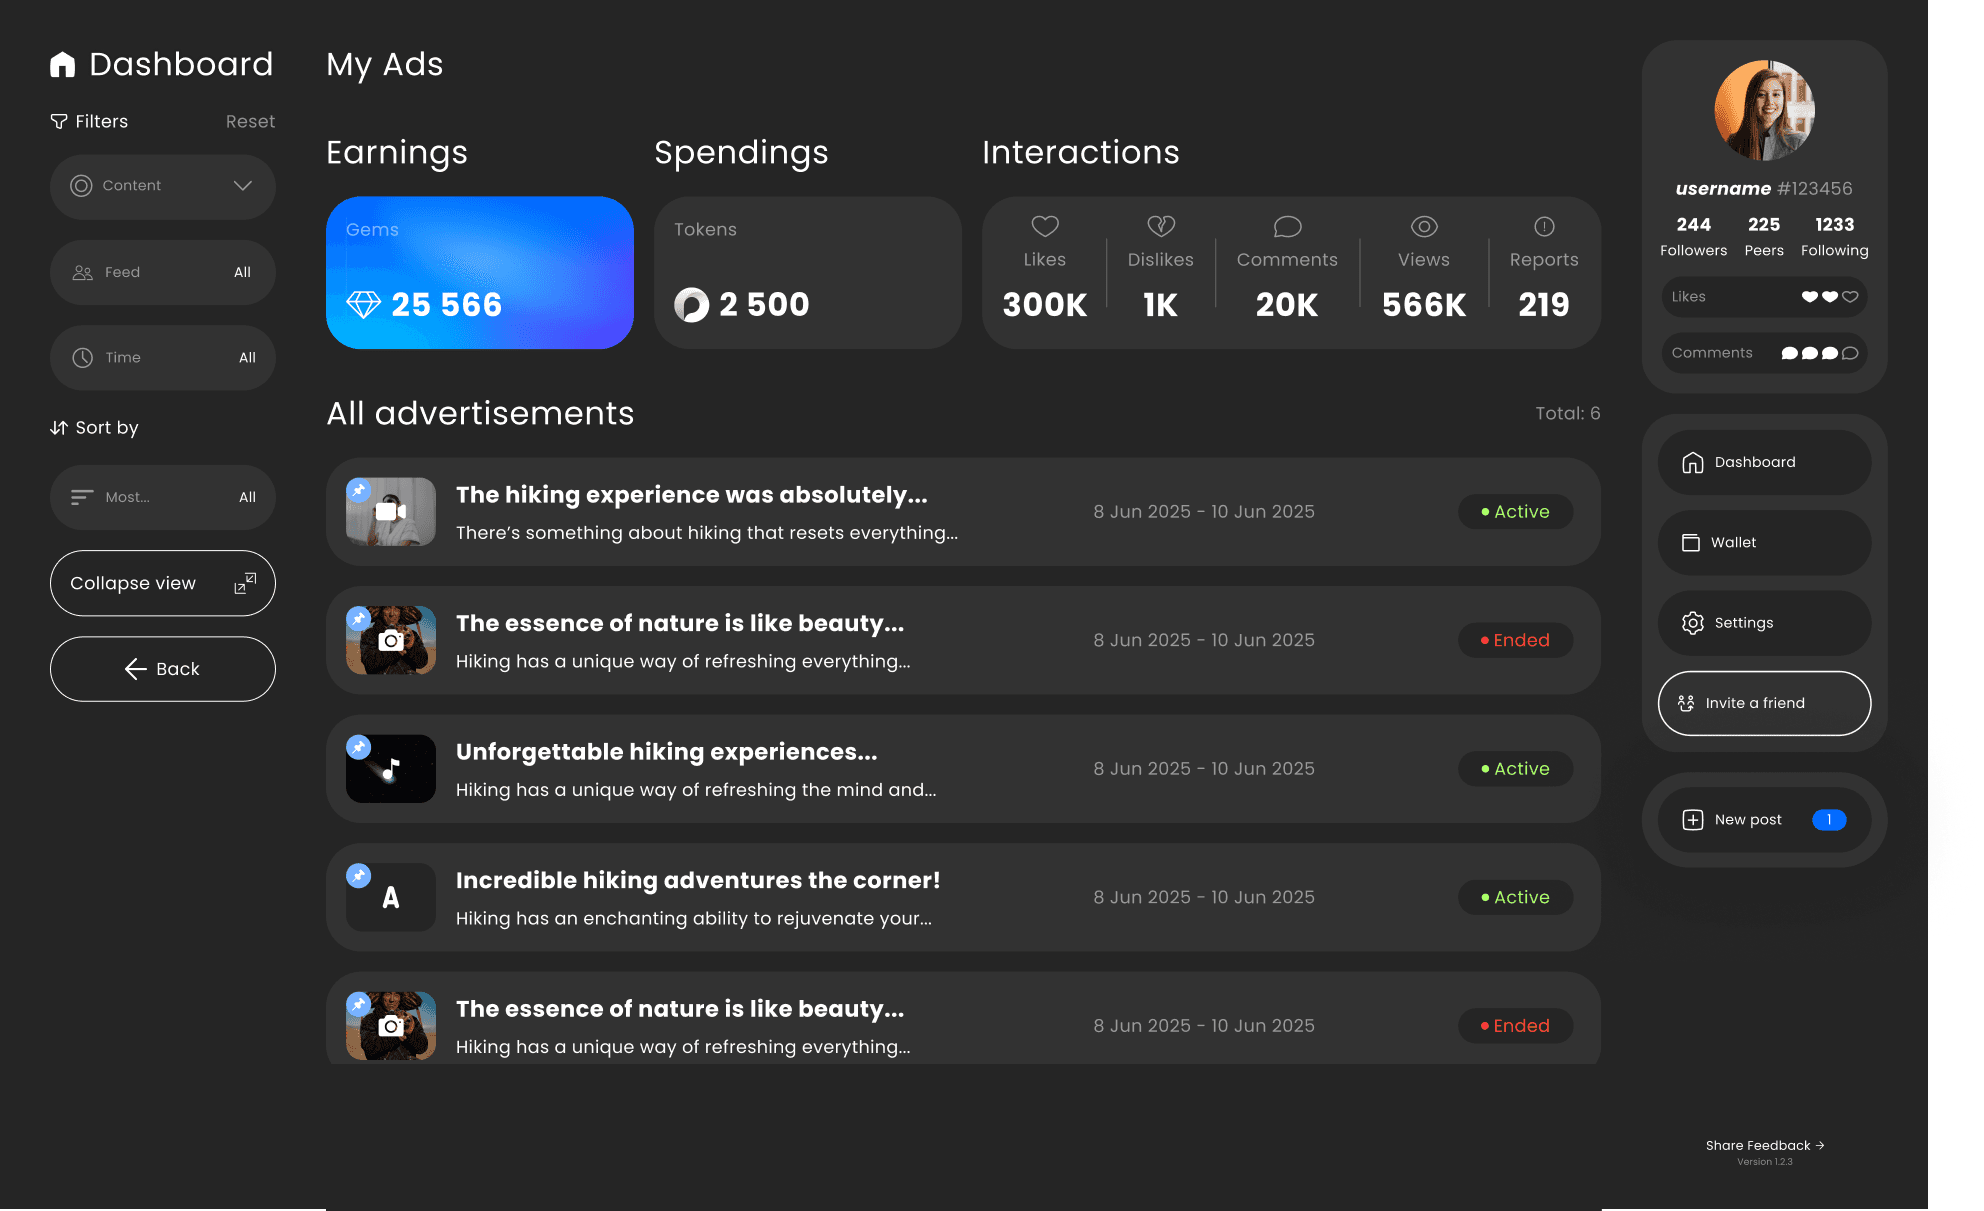
Task: Open the Share Feedback link
Action: (1764, 1146)
